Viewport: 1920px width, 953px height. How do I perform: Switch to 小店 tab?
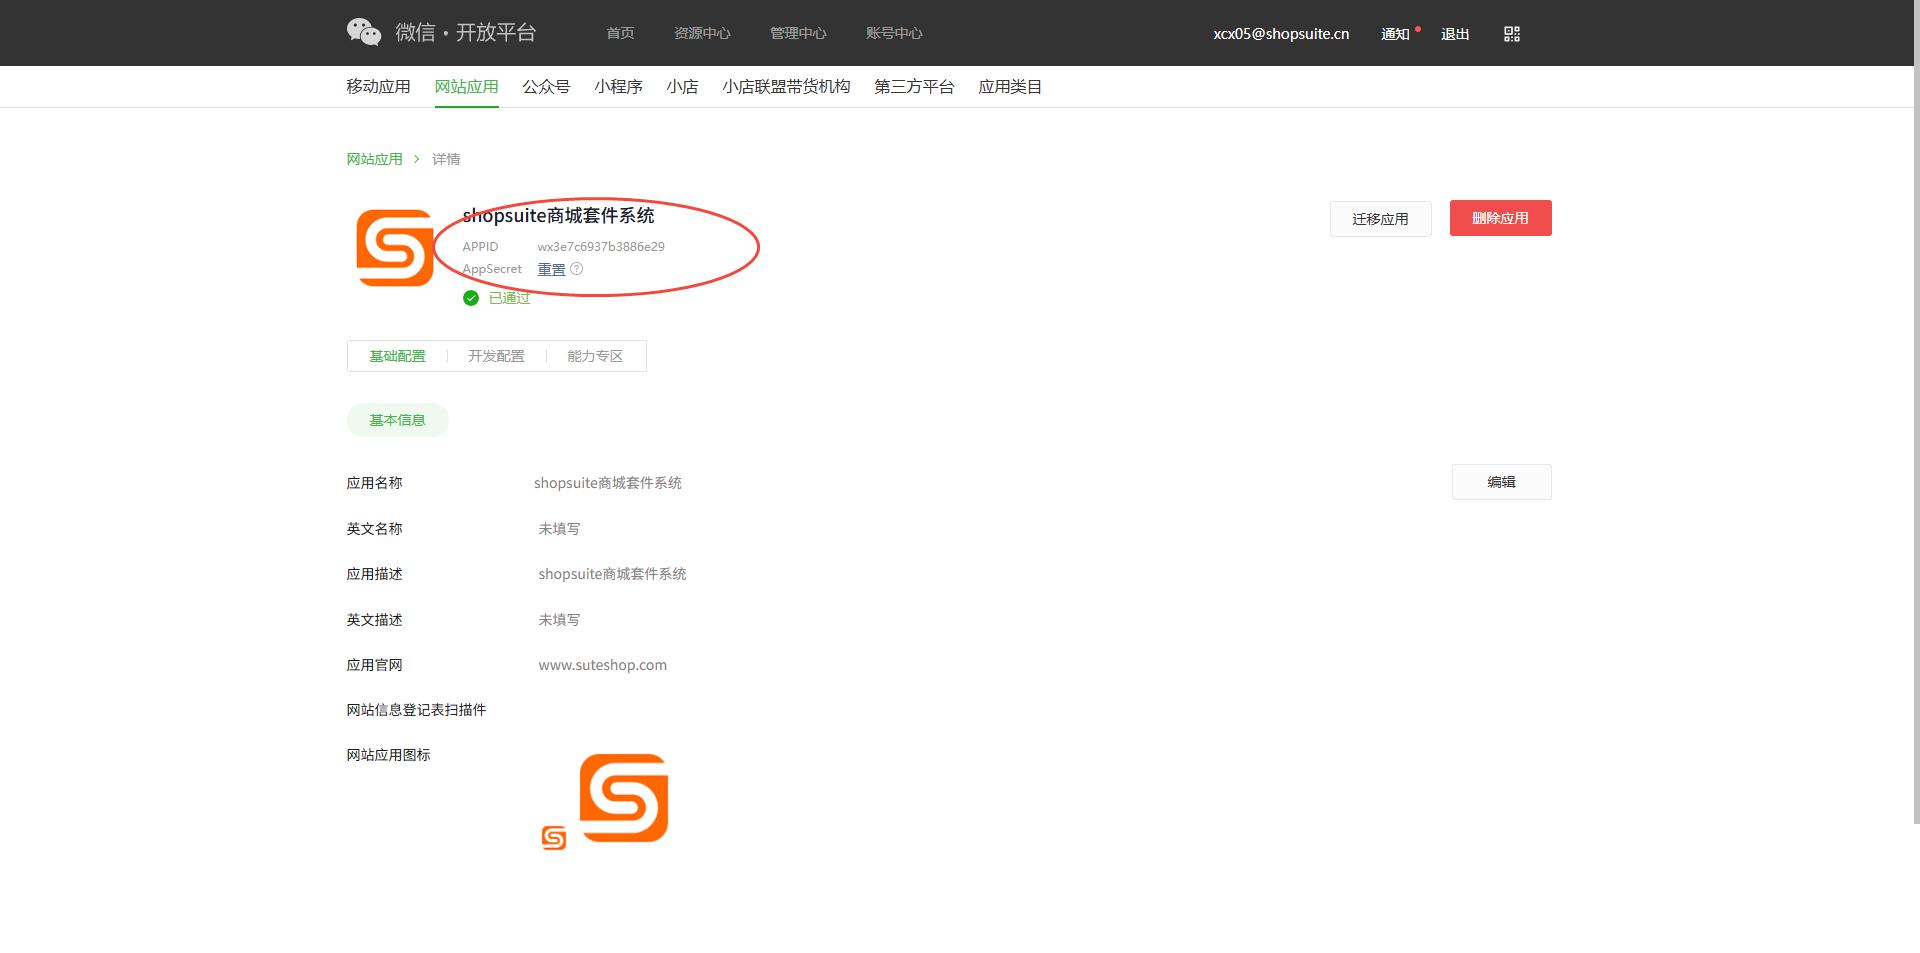point(682,87)
